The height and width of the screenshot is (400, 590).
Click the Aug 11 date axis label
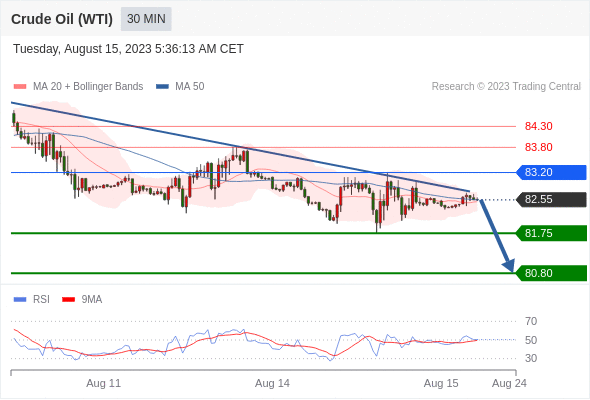point(103,383)
